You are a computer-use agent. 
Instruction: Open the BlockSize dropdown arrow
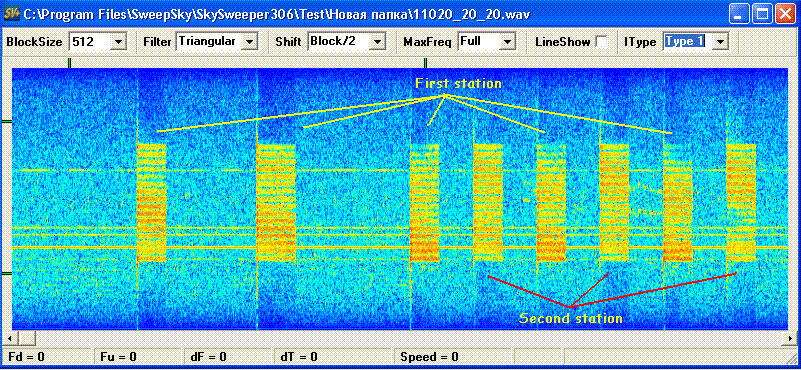pos(118,42)
